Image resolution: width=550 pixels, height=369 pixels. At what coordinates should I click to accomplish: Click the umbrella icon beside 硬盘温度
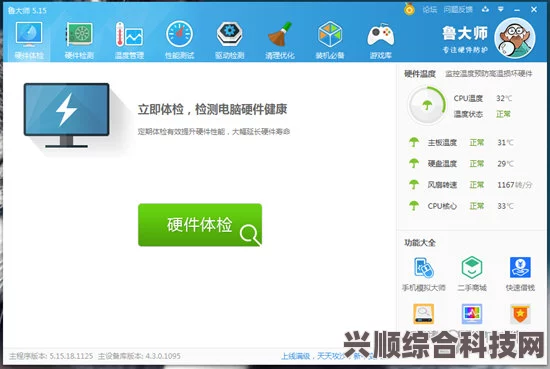[414, 163]
